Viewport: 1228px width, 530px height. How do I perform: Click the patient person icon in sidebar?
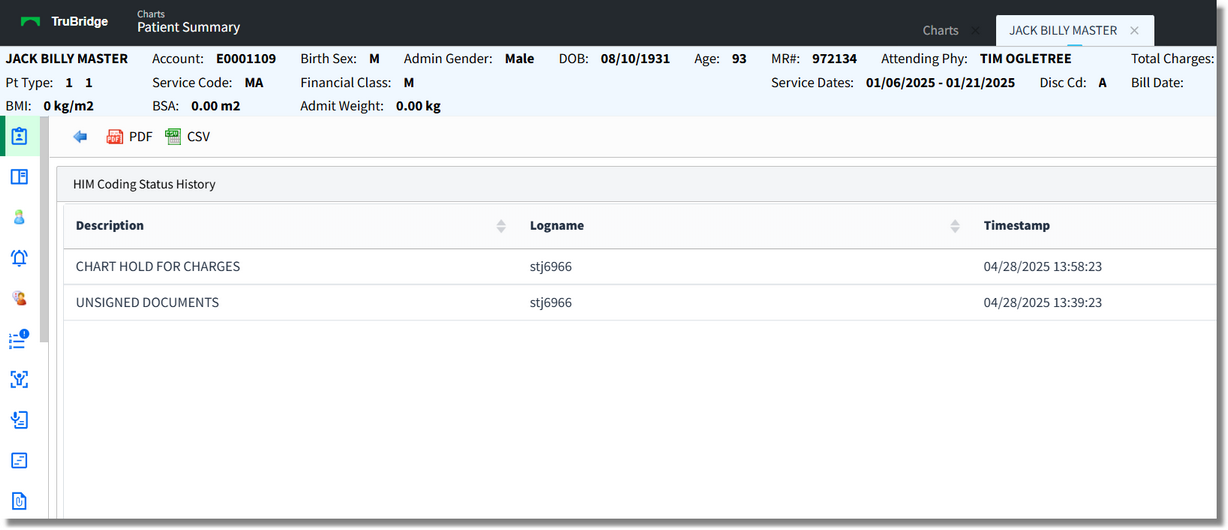[19, 217]
